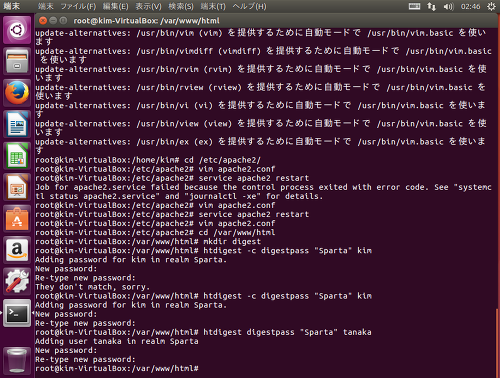Open the Ubuntu Dash search launcher
The image size is (500, 378).
tap(17, 30)
